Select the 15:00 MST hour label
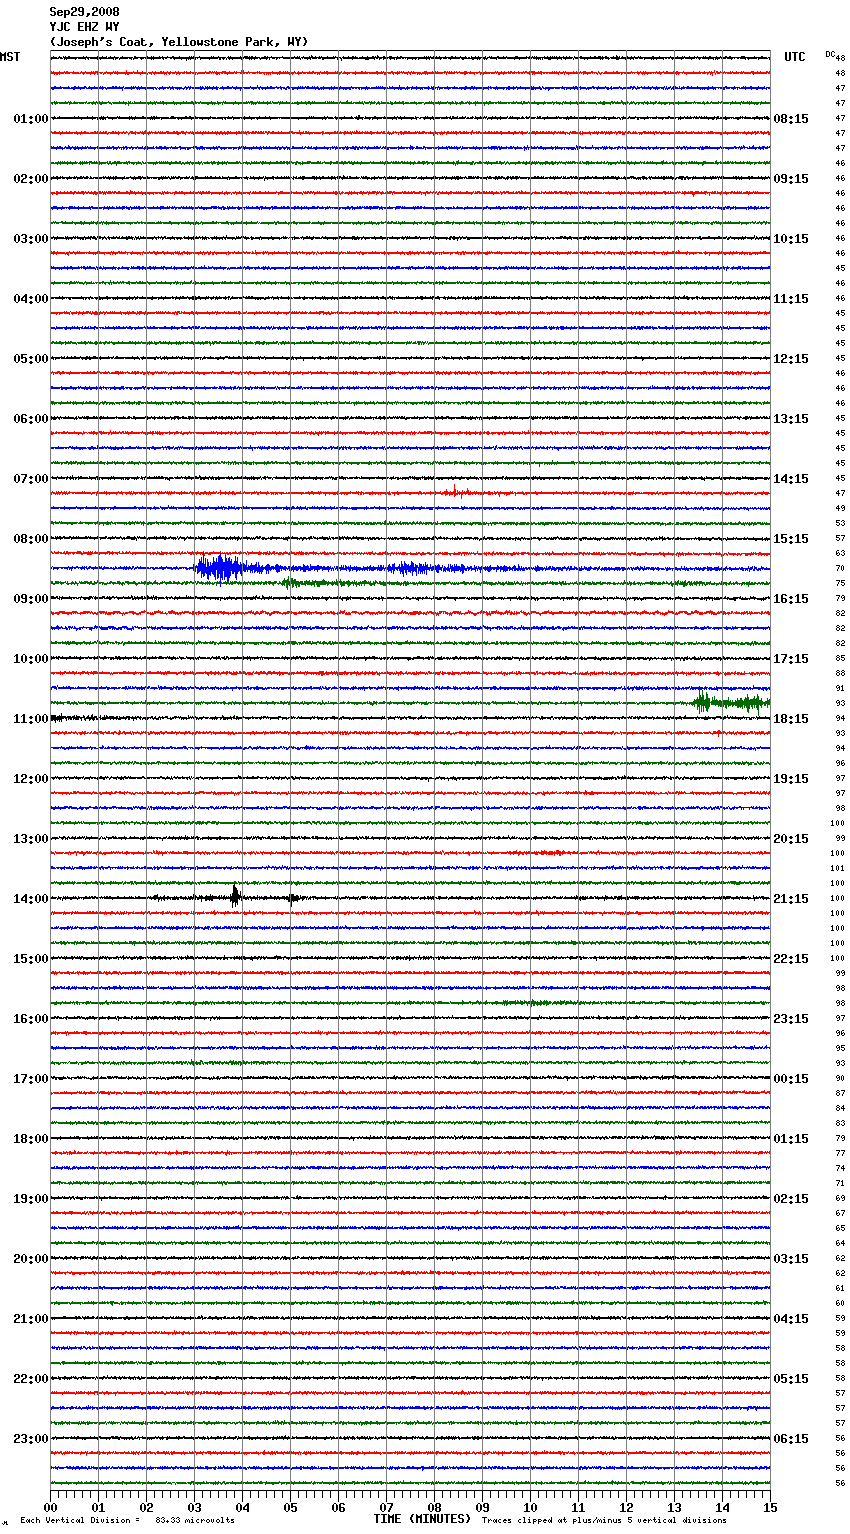 click(x=31, y=959)
